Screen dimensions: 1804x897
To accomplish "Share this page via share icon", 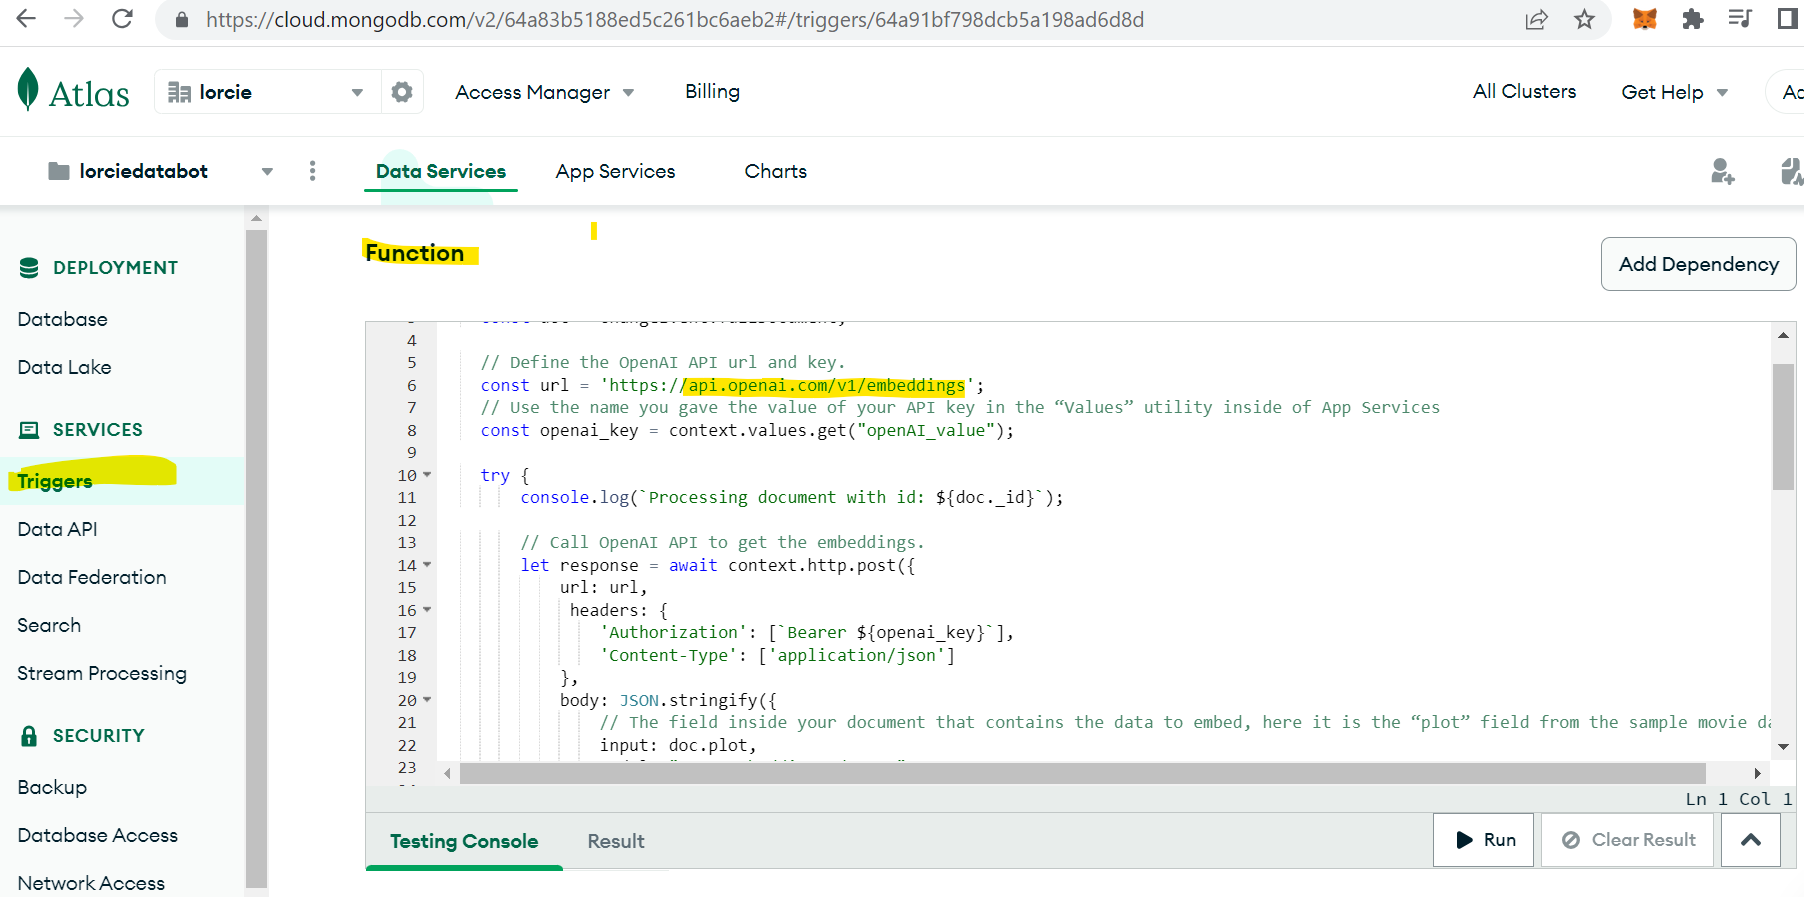I will [1536, 19].
